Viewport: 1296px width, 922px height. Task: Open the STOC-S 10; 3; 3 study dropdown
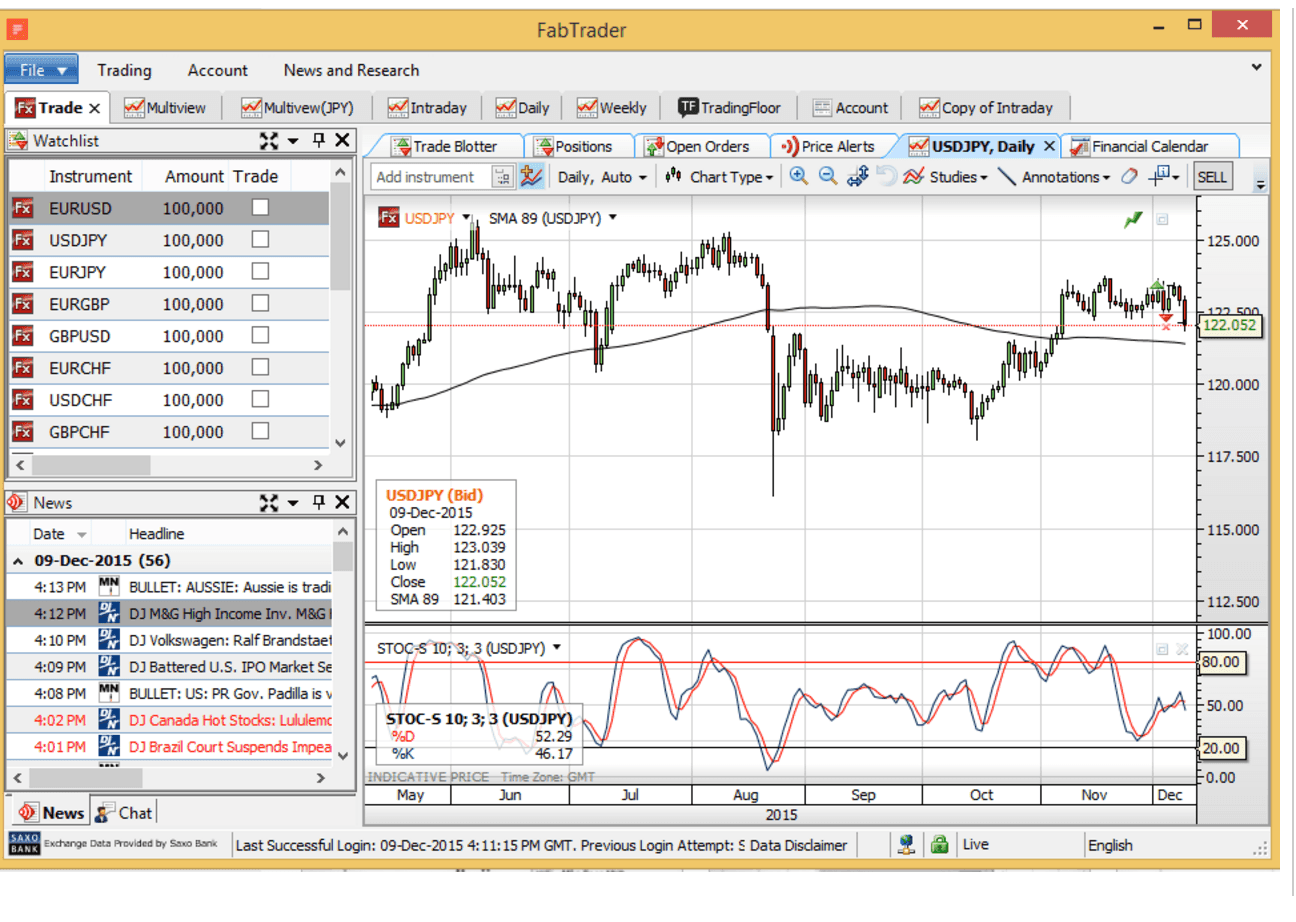coord(557,648)
